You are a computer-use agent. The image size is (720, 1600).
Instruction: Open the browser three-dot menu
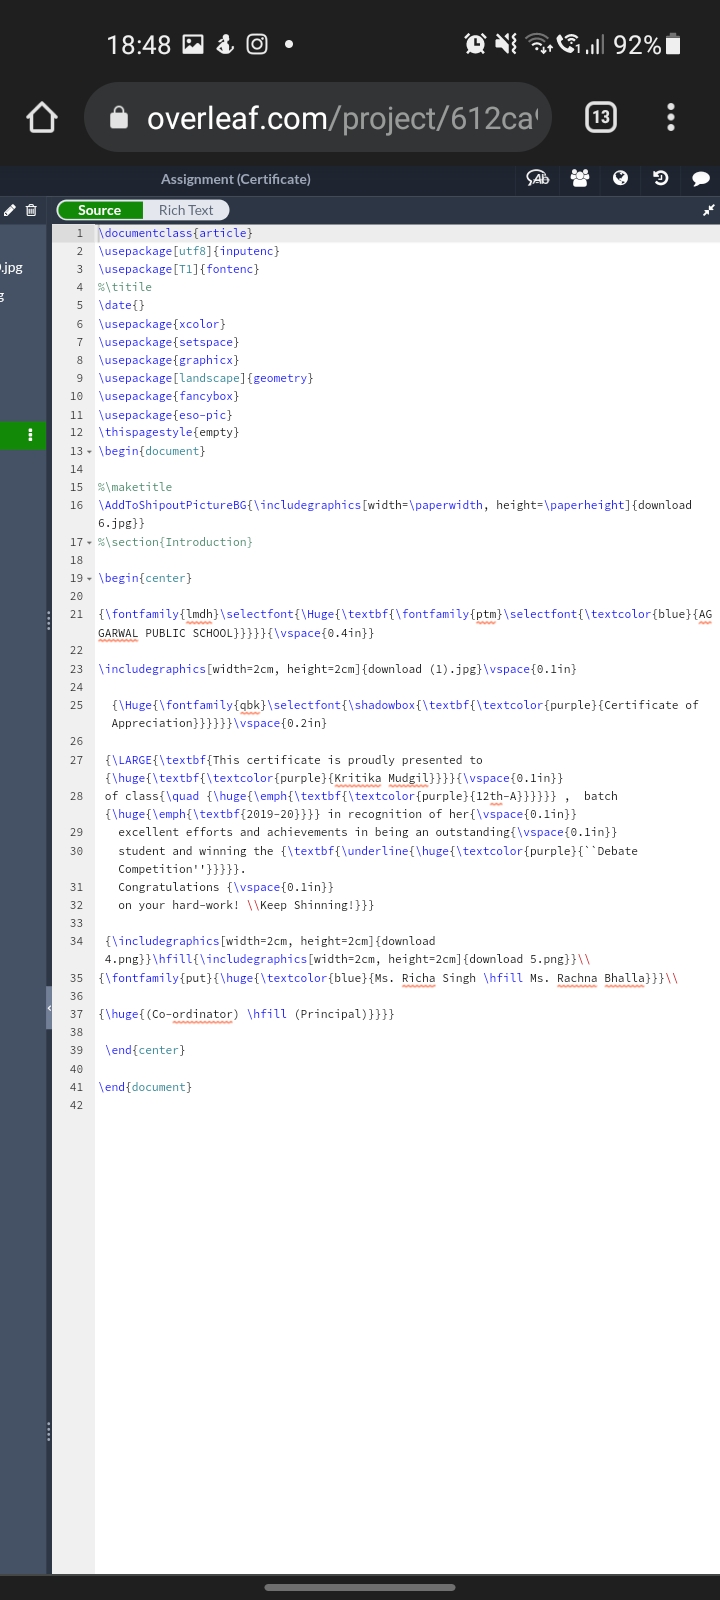click(x=671, y=117)
